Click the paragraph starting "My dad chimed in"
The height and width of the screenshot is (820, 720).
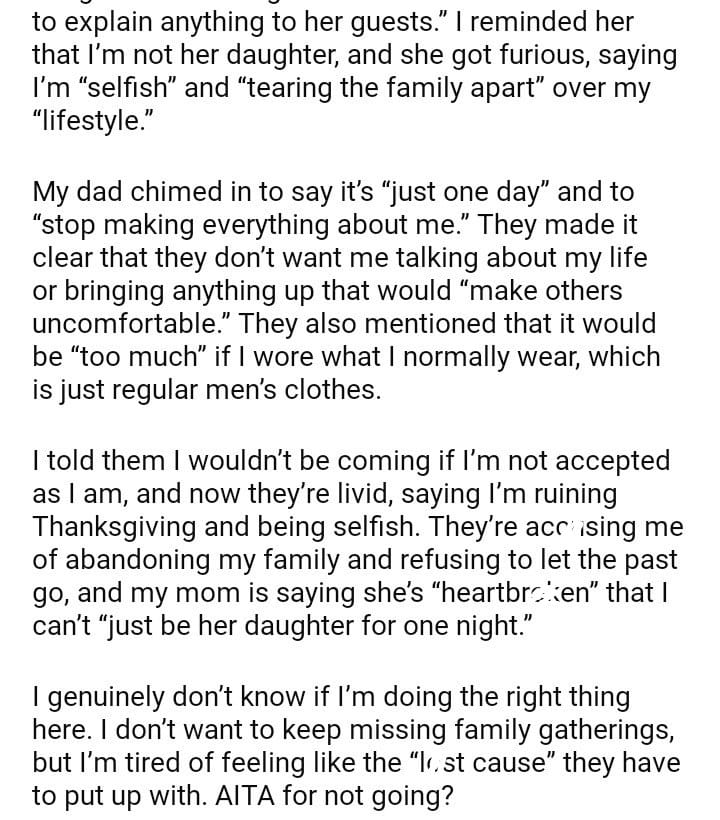pyautogui.click(x=347, y=290)
